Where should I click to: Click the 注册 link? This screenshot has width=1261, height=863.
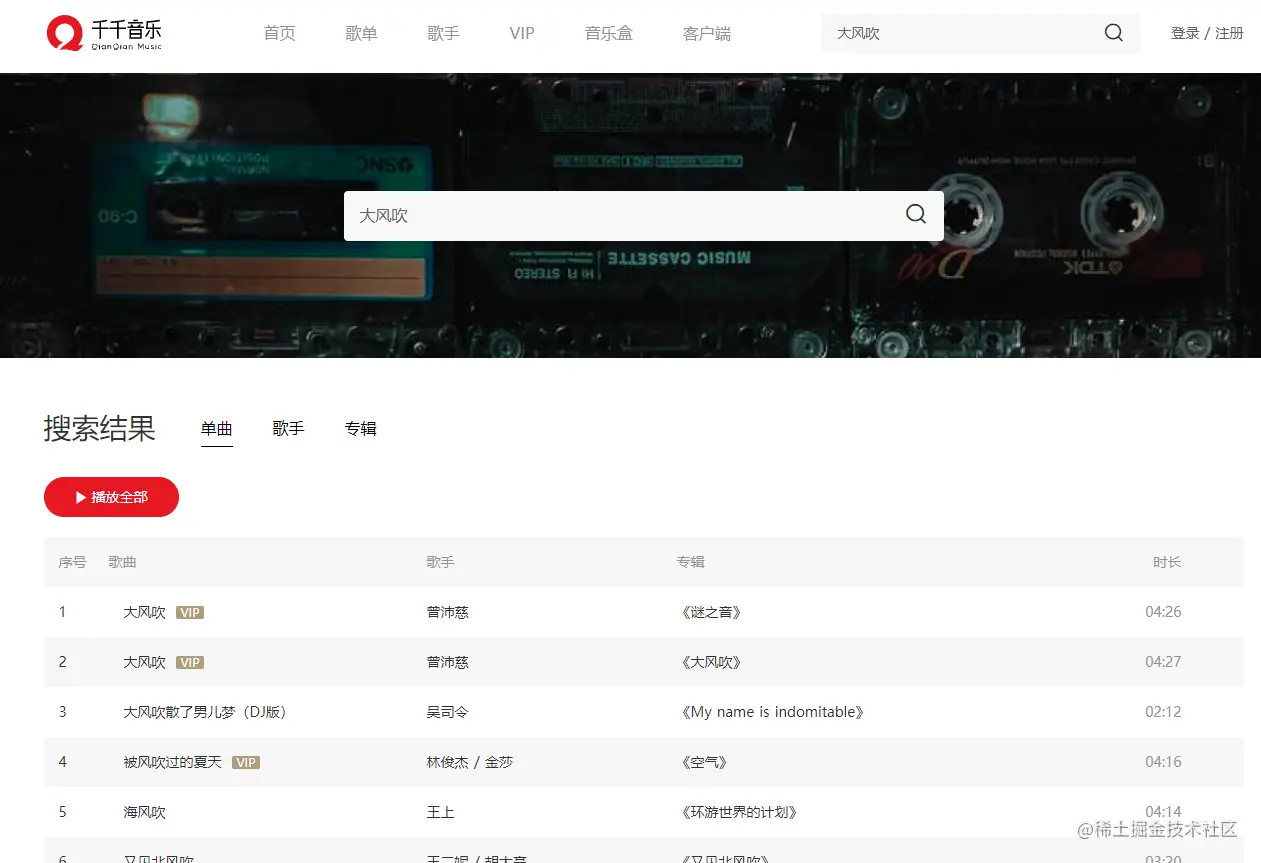[1230, 33]
